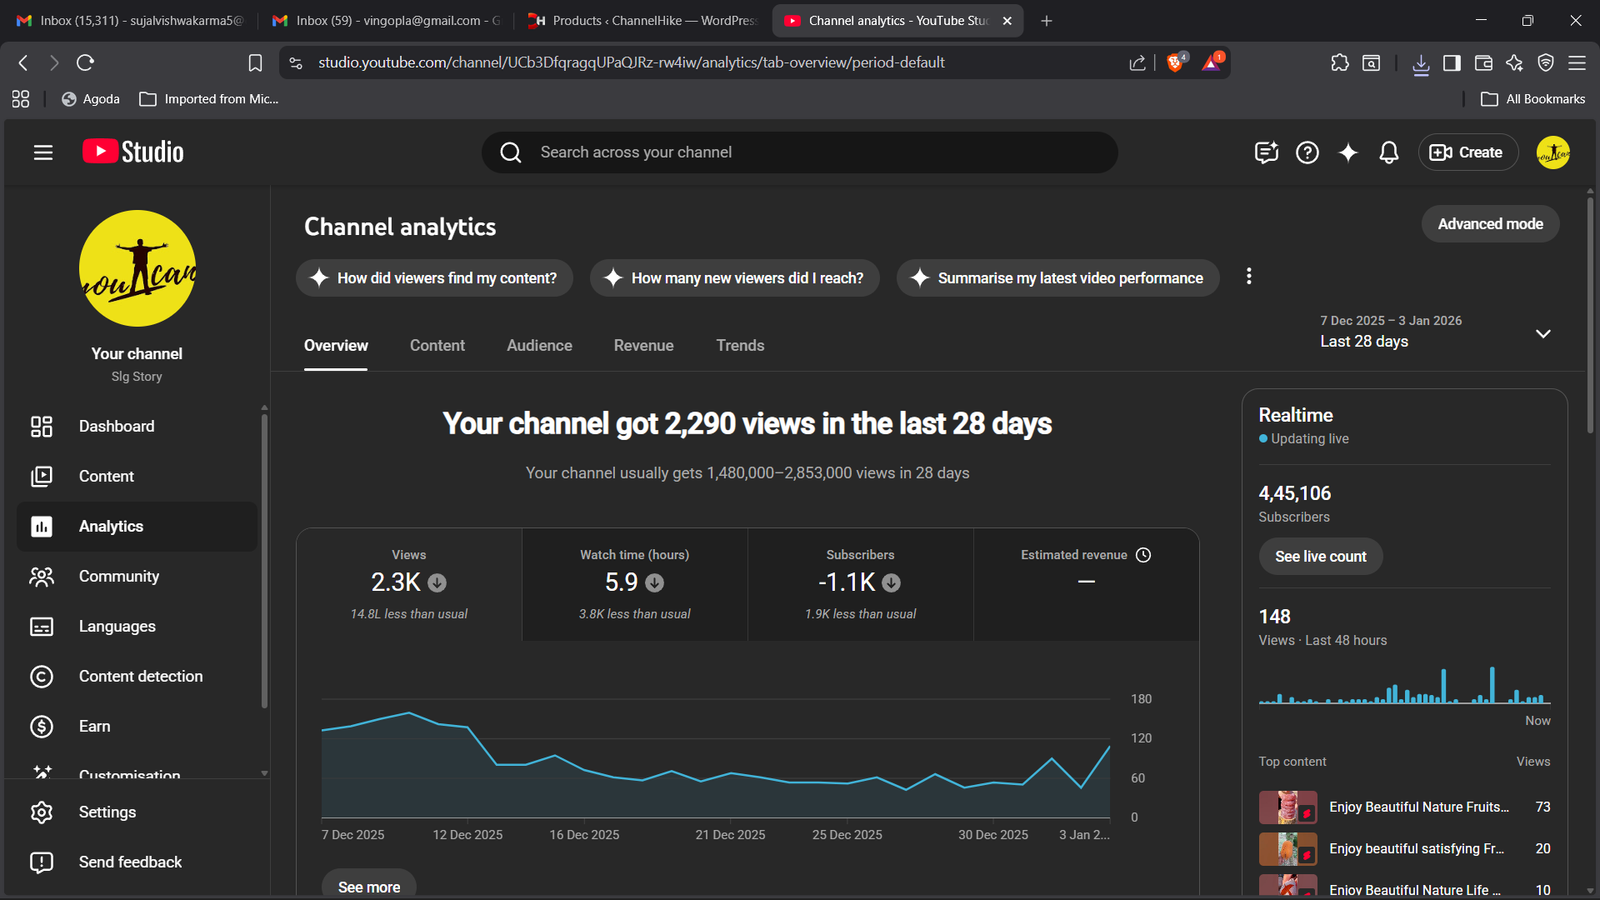The image size is (1600, 900).
Task: Switch to the Revenue tab
Action: (643, 345)
